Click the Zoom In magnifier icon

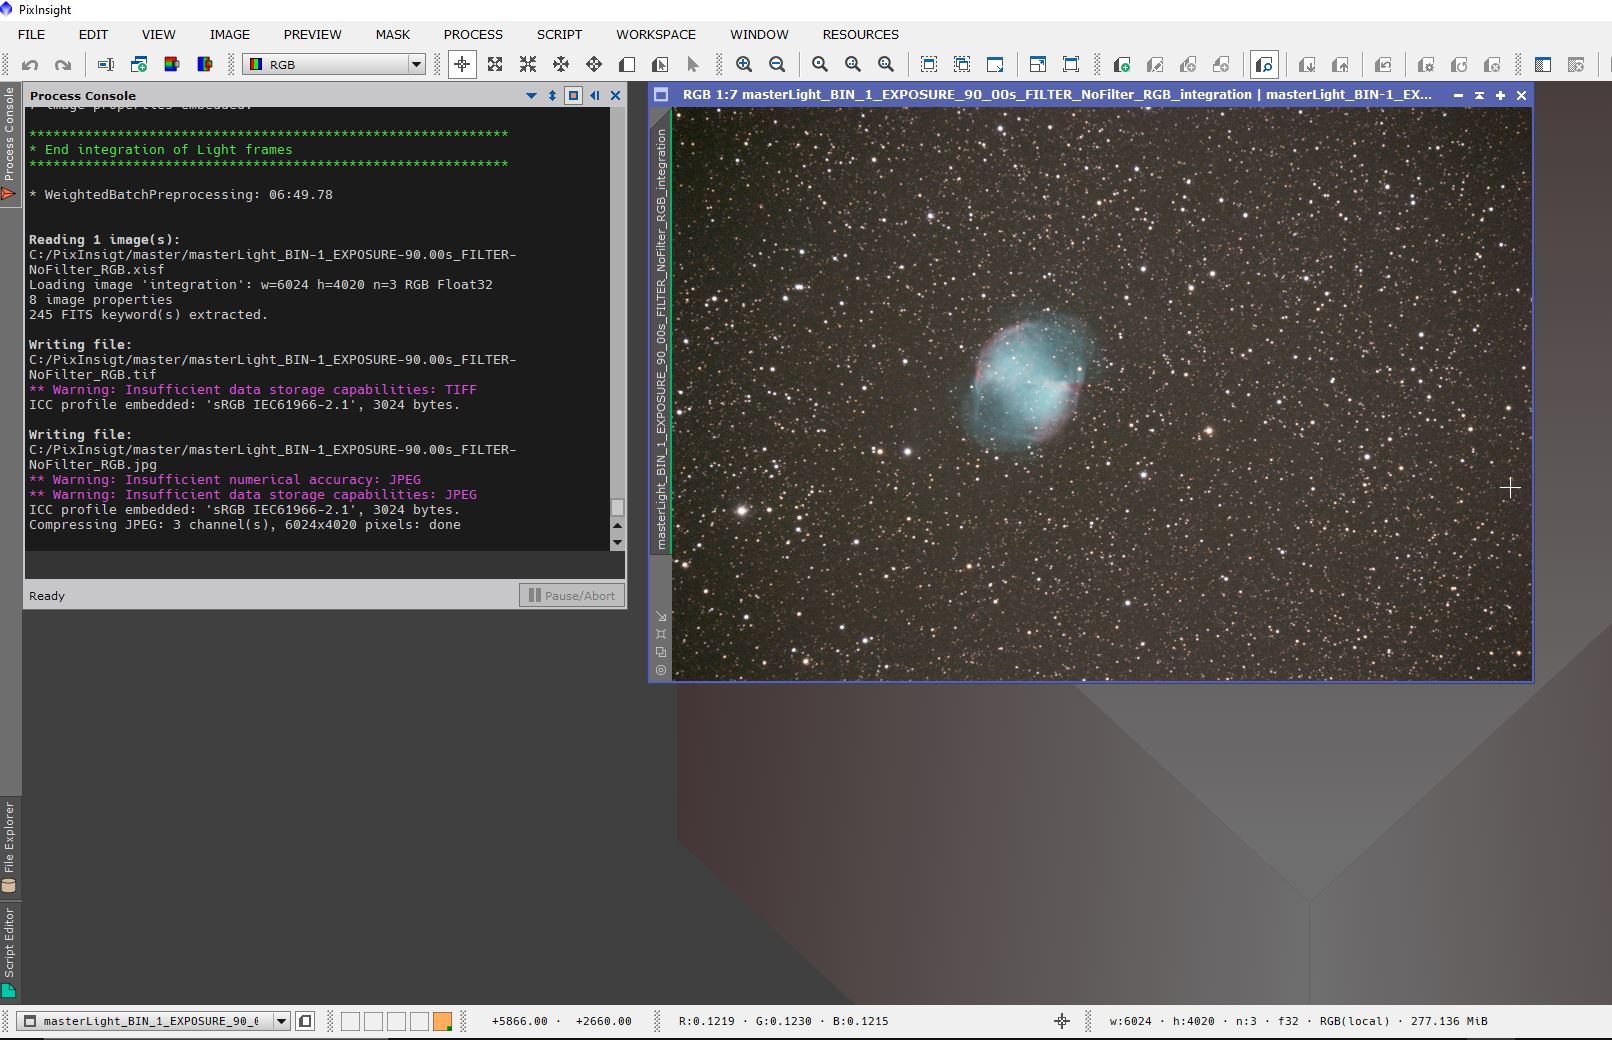coord(744,65)
